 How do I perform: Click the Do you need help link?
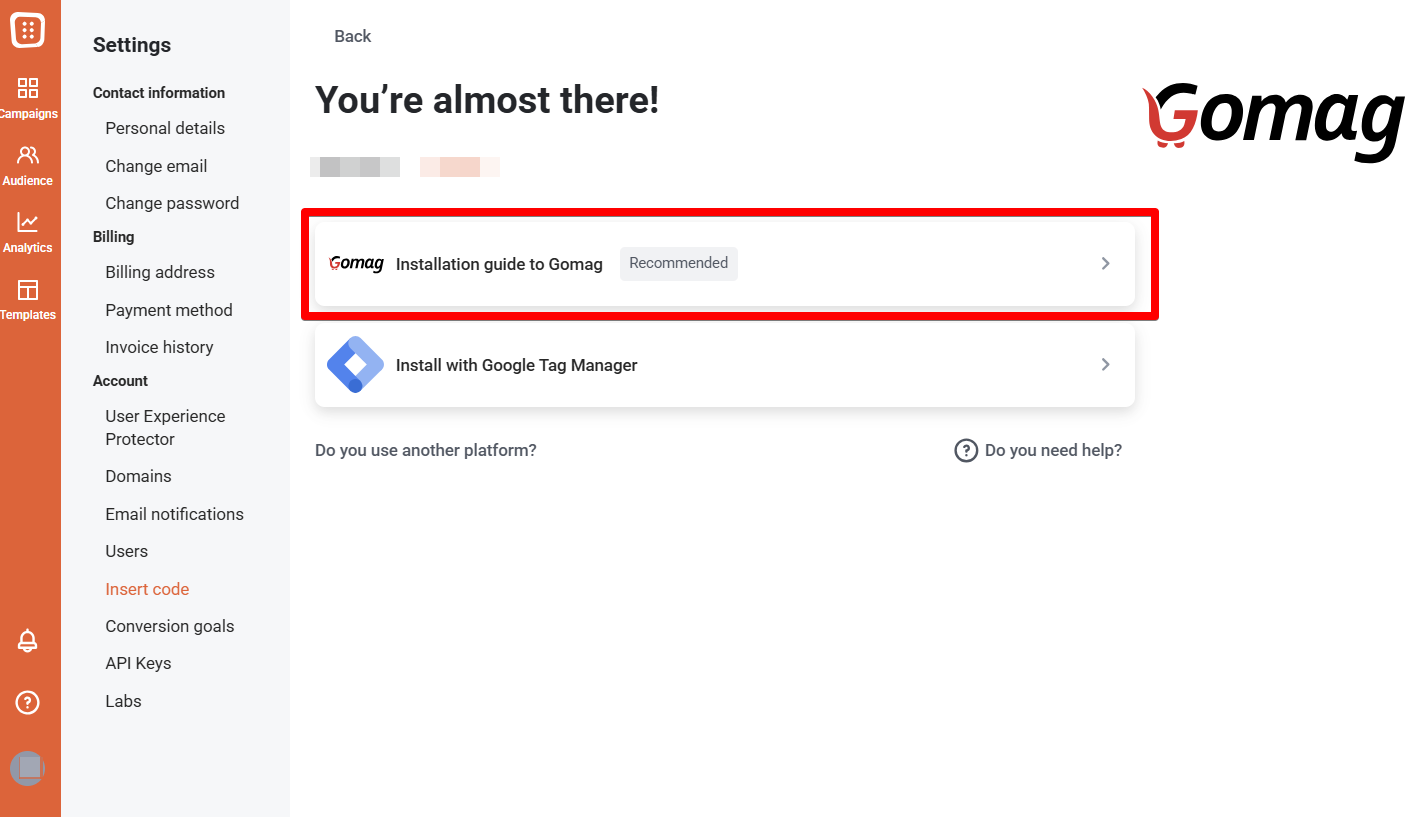coord(1052,450)
